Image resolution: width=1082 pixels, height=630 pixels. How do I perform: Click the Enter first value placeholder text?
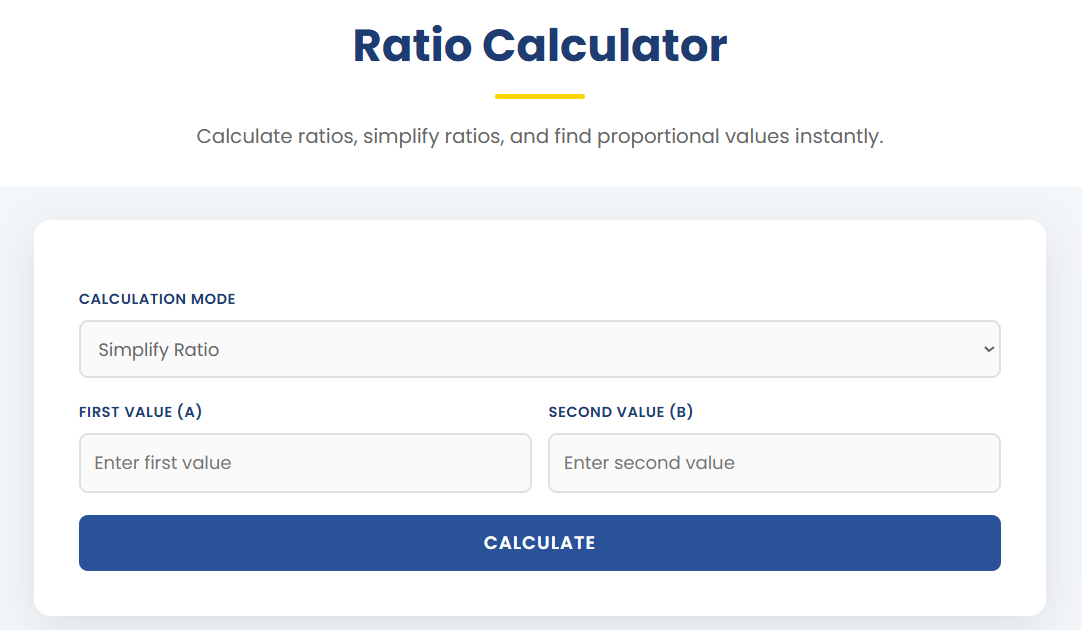pos(163,463)
